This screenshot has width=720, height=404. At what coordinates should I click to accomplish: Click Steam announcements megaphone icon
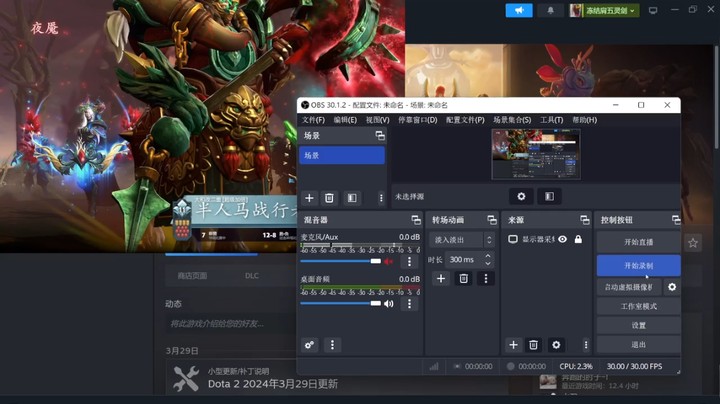[x=519, y=10]
